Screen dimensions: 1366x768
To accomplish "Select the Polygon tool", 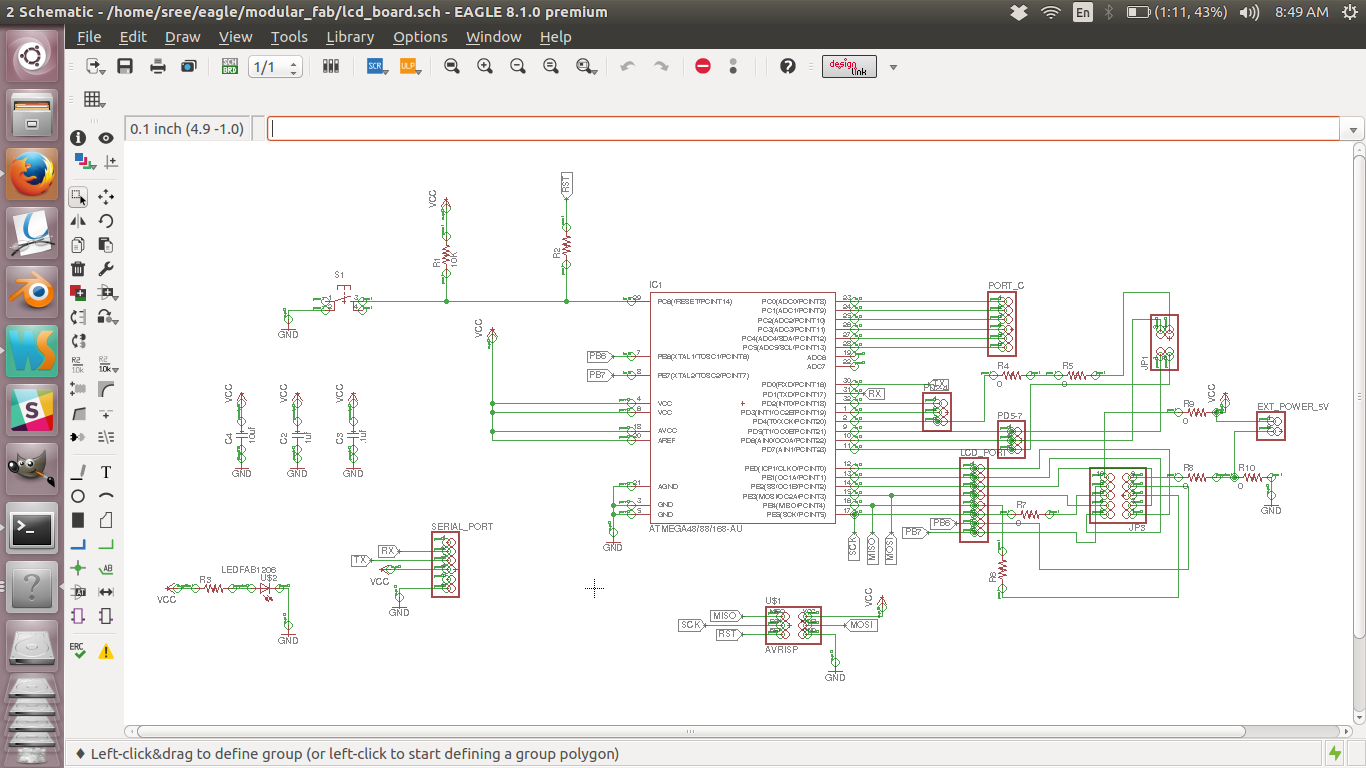I will [106, 520].
